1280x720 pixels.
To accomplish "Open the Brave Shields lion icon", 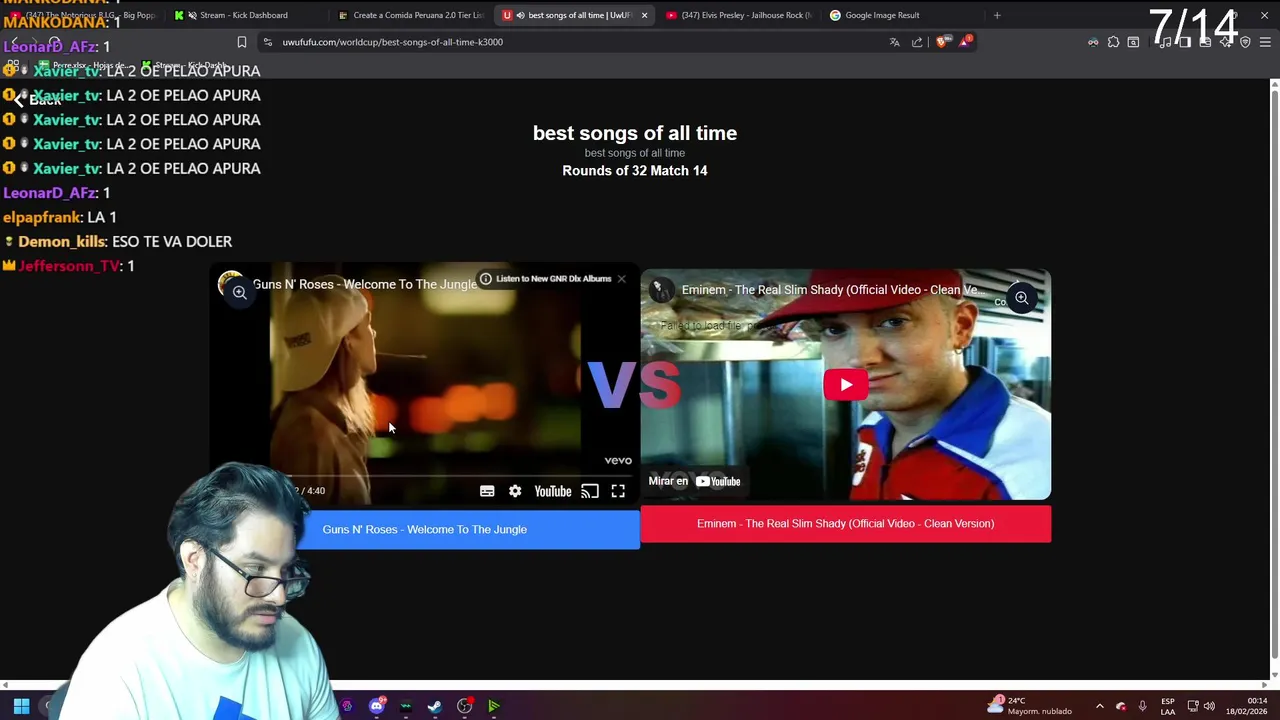I will click(x=942, y=42).
